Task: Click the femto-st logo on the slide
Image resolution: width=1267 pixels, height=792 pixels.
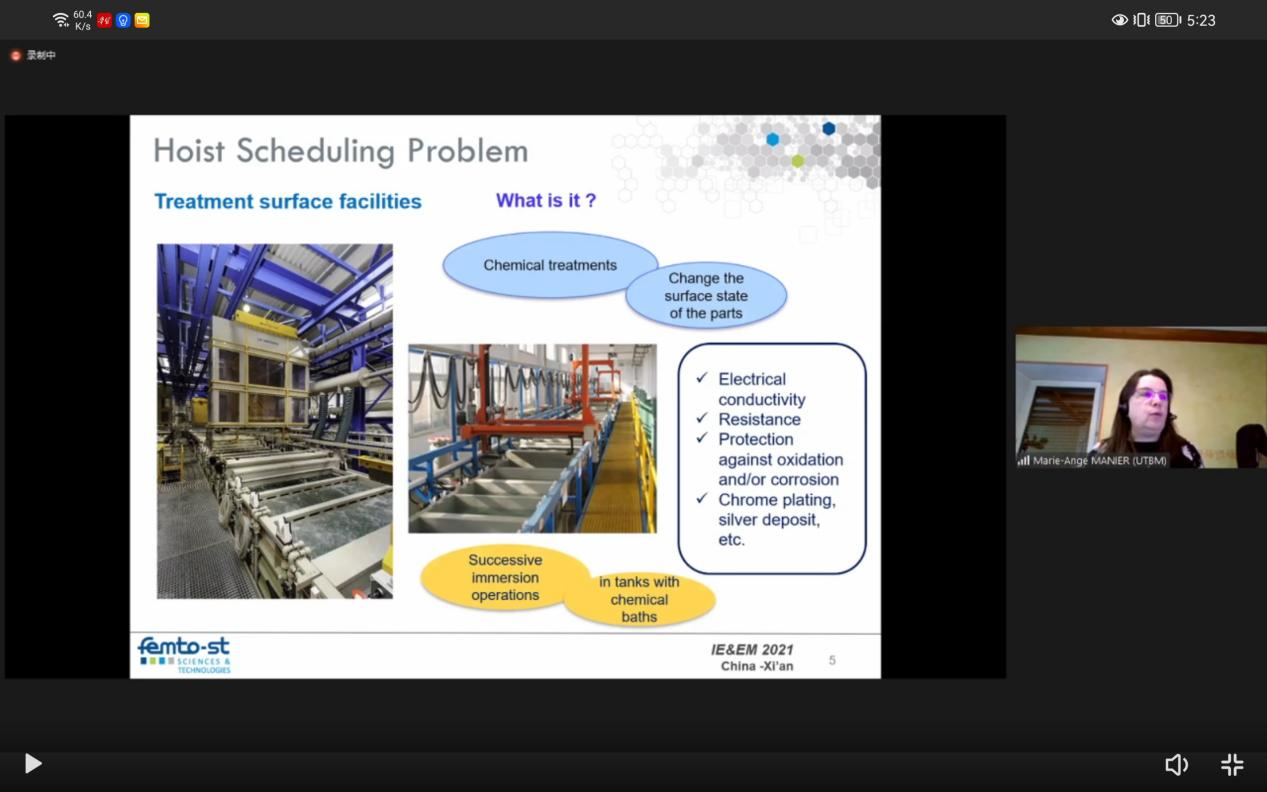Action: pos(184,655)
